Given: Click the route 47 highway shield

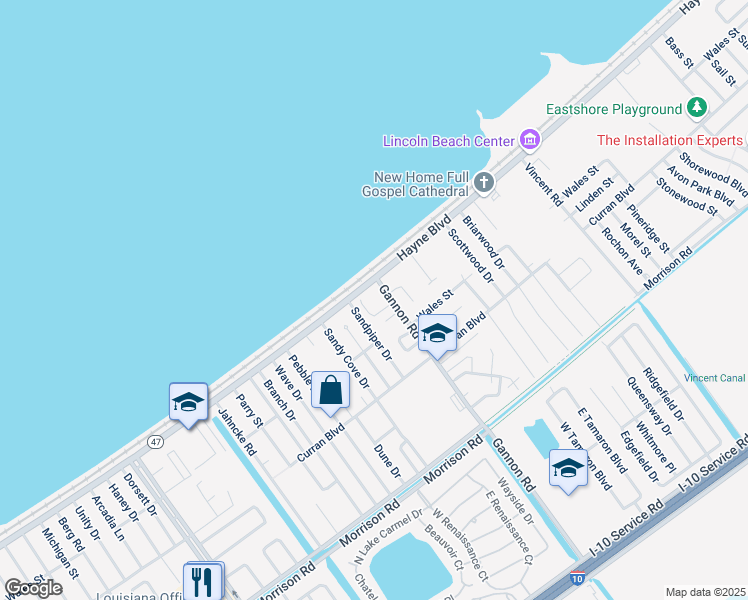Looking at the screenshot, I should (156, 442).
